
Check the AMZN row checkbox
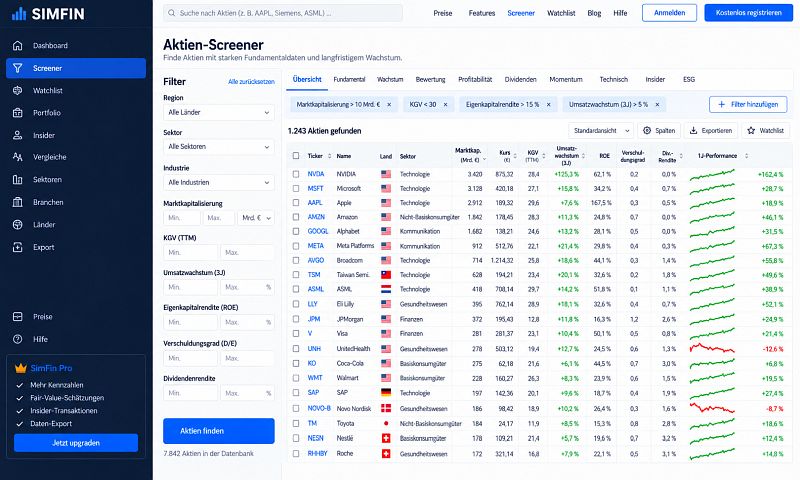pos(296,217)
